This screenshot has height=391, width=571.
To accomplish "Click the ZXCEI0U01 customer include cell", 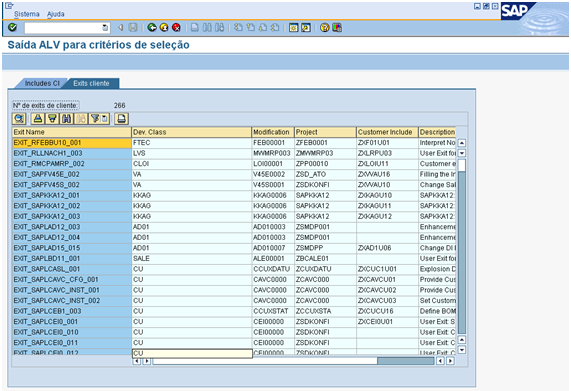I will (x=387, y=322).
